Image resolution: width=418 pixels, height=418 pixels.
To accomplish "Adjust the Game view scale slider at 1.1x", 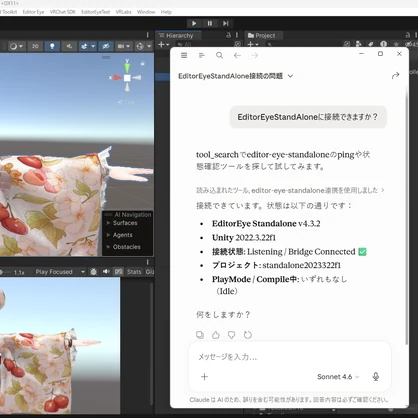I will [x=2, y=272].
